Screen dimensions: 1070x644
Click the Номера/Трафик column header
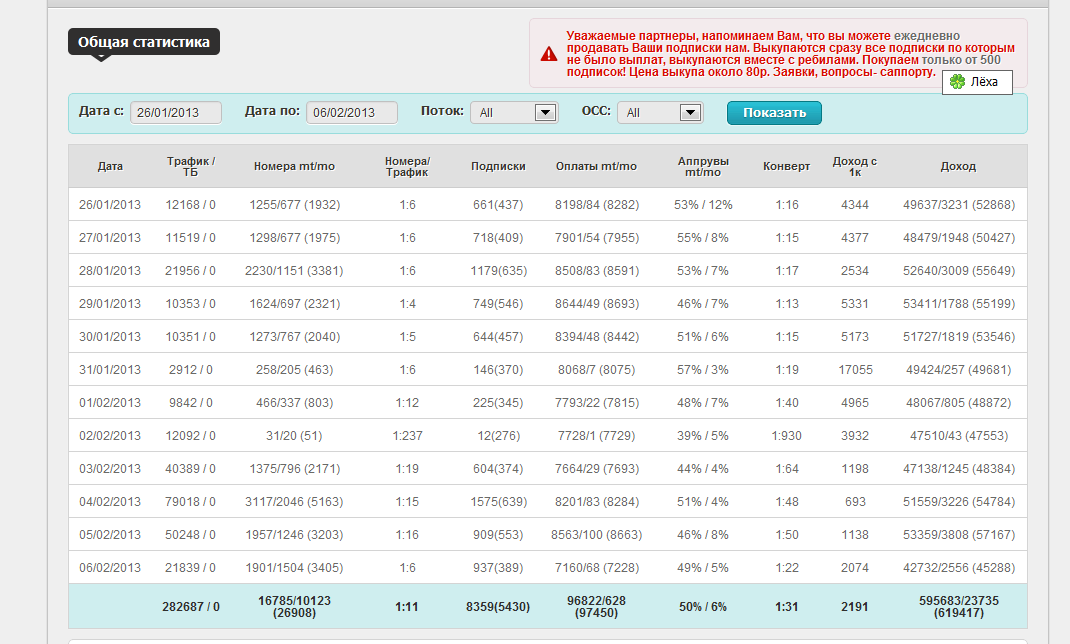[407, 166]
